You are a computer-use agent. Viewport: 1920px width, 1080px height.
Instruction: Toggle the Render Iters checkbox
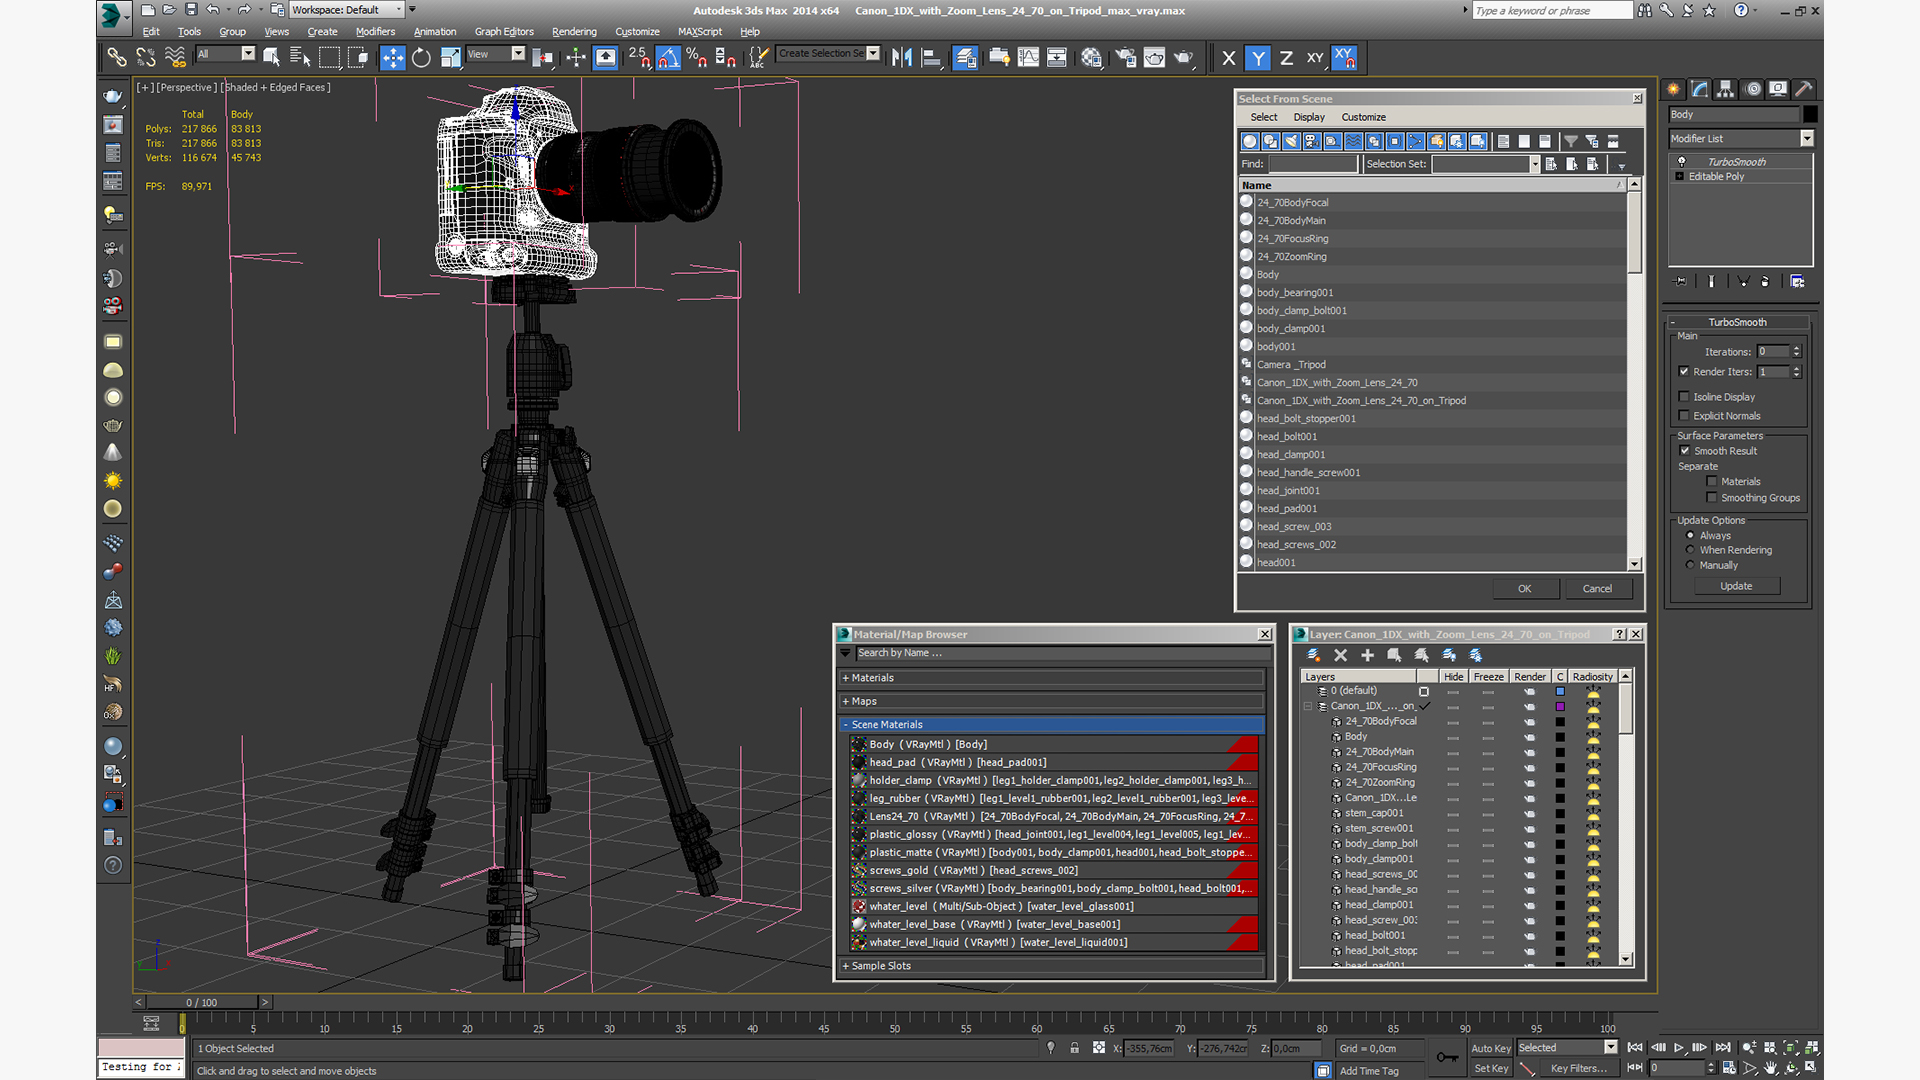(1685, 372)
